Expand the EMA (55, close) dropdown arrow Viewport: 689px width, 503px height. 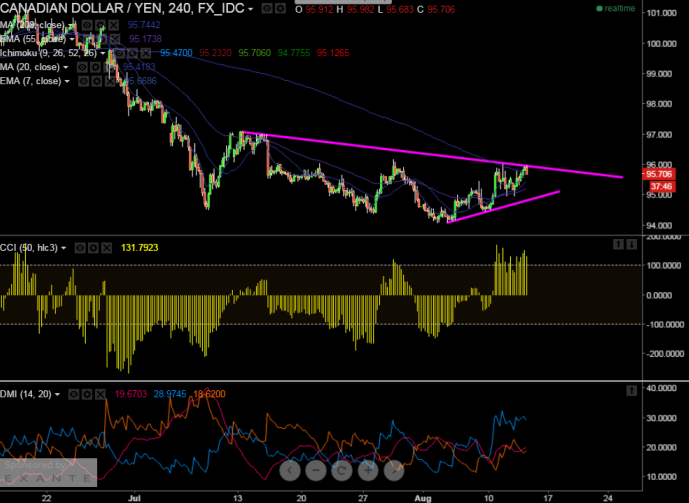click(73, 40)
